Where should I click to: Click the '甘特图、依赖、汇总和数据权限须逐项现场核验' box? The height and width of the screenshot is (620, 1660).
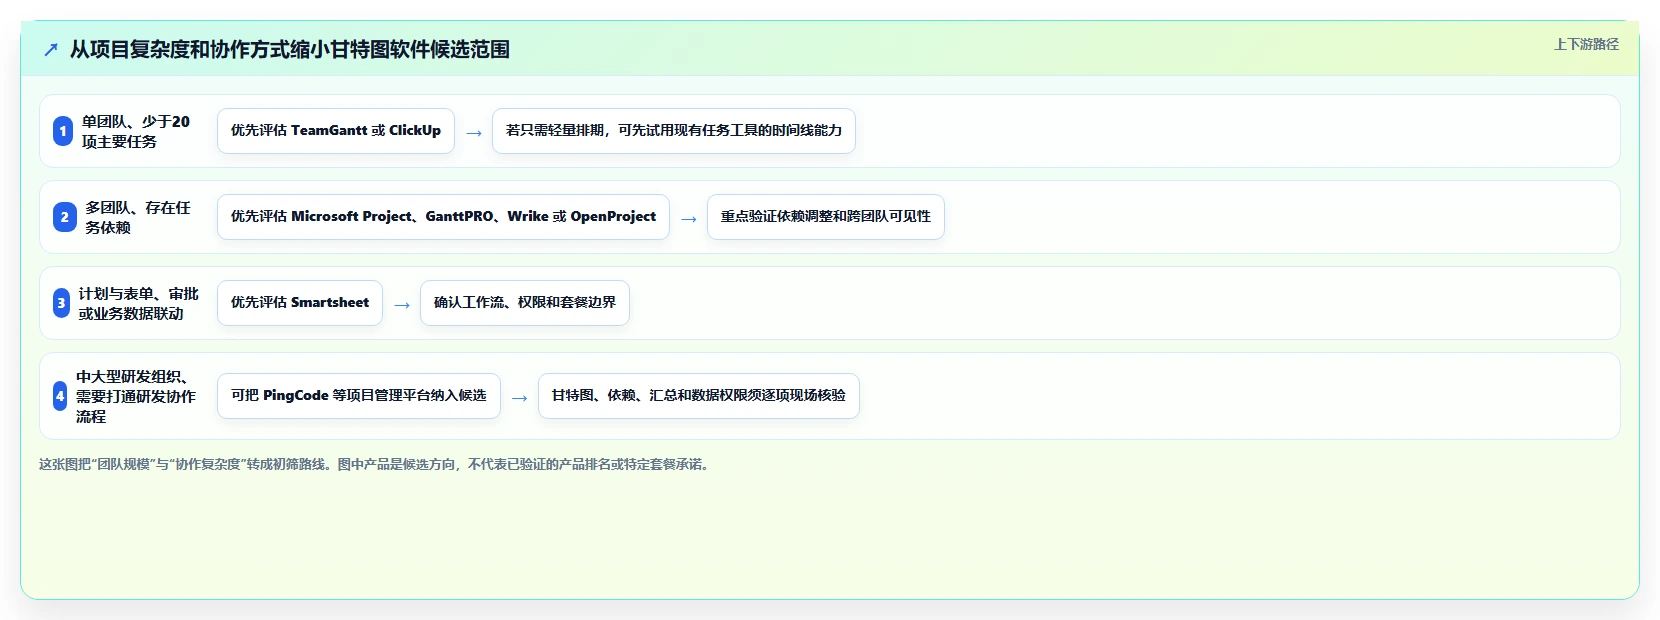tap(699, 396)
